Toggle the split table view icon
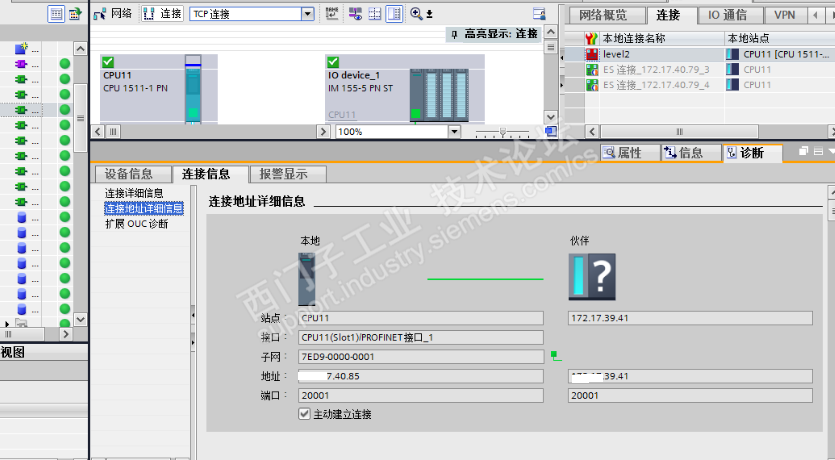835x460 pixels. 394,14
